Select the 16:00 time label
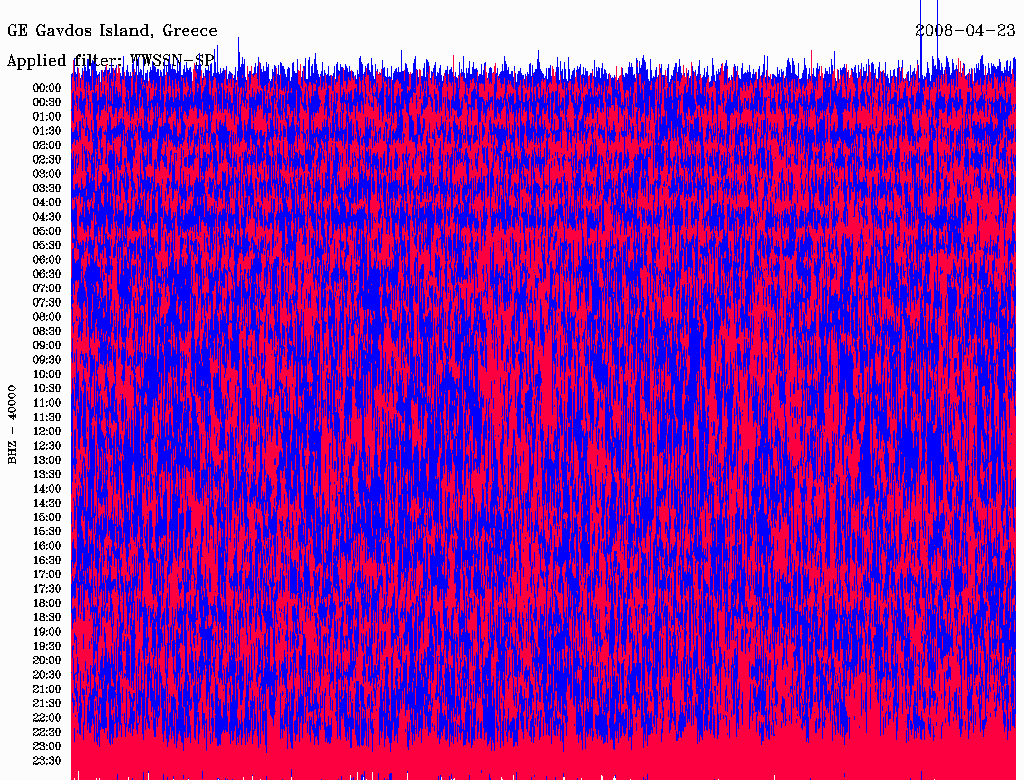Image resolution: width=1024 pixels, height=780 pixels. tap(47, 546)
